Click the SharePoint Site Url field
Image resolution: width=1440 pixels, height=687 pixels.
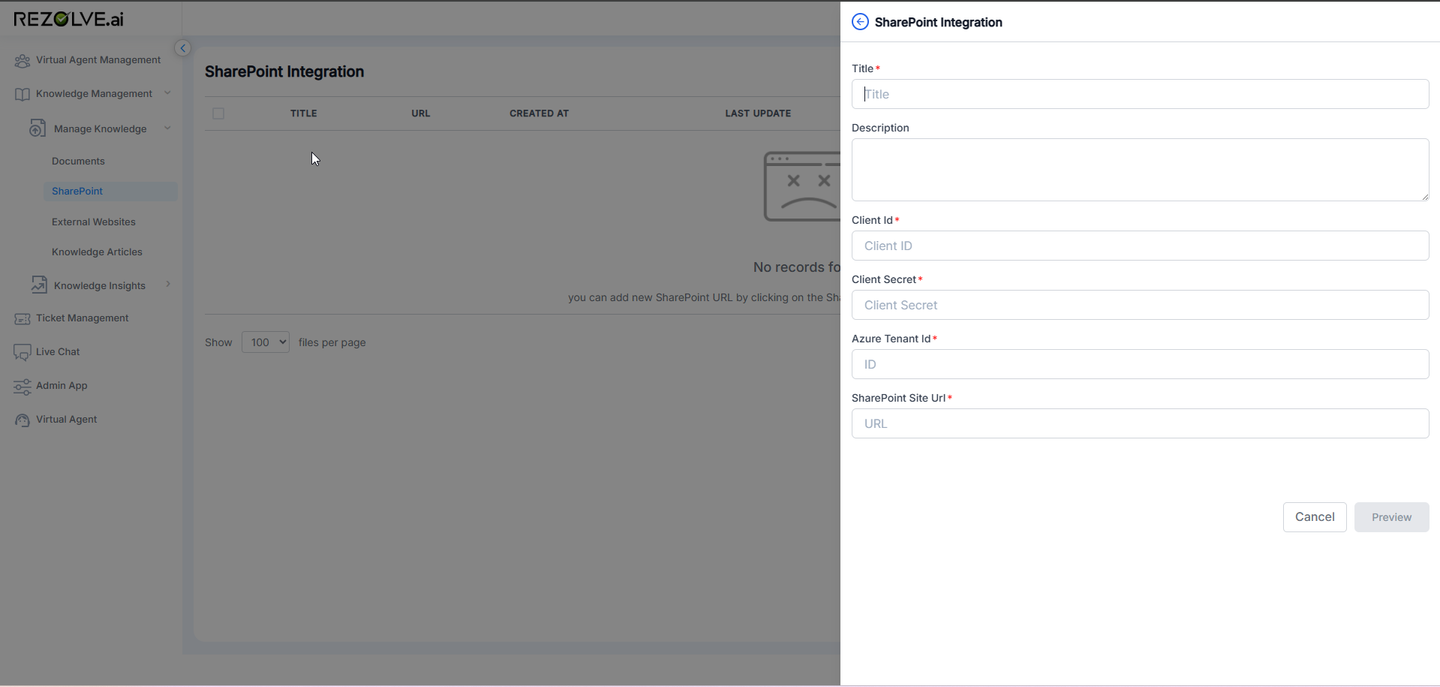click(1140, 423)
